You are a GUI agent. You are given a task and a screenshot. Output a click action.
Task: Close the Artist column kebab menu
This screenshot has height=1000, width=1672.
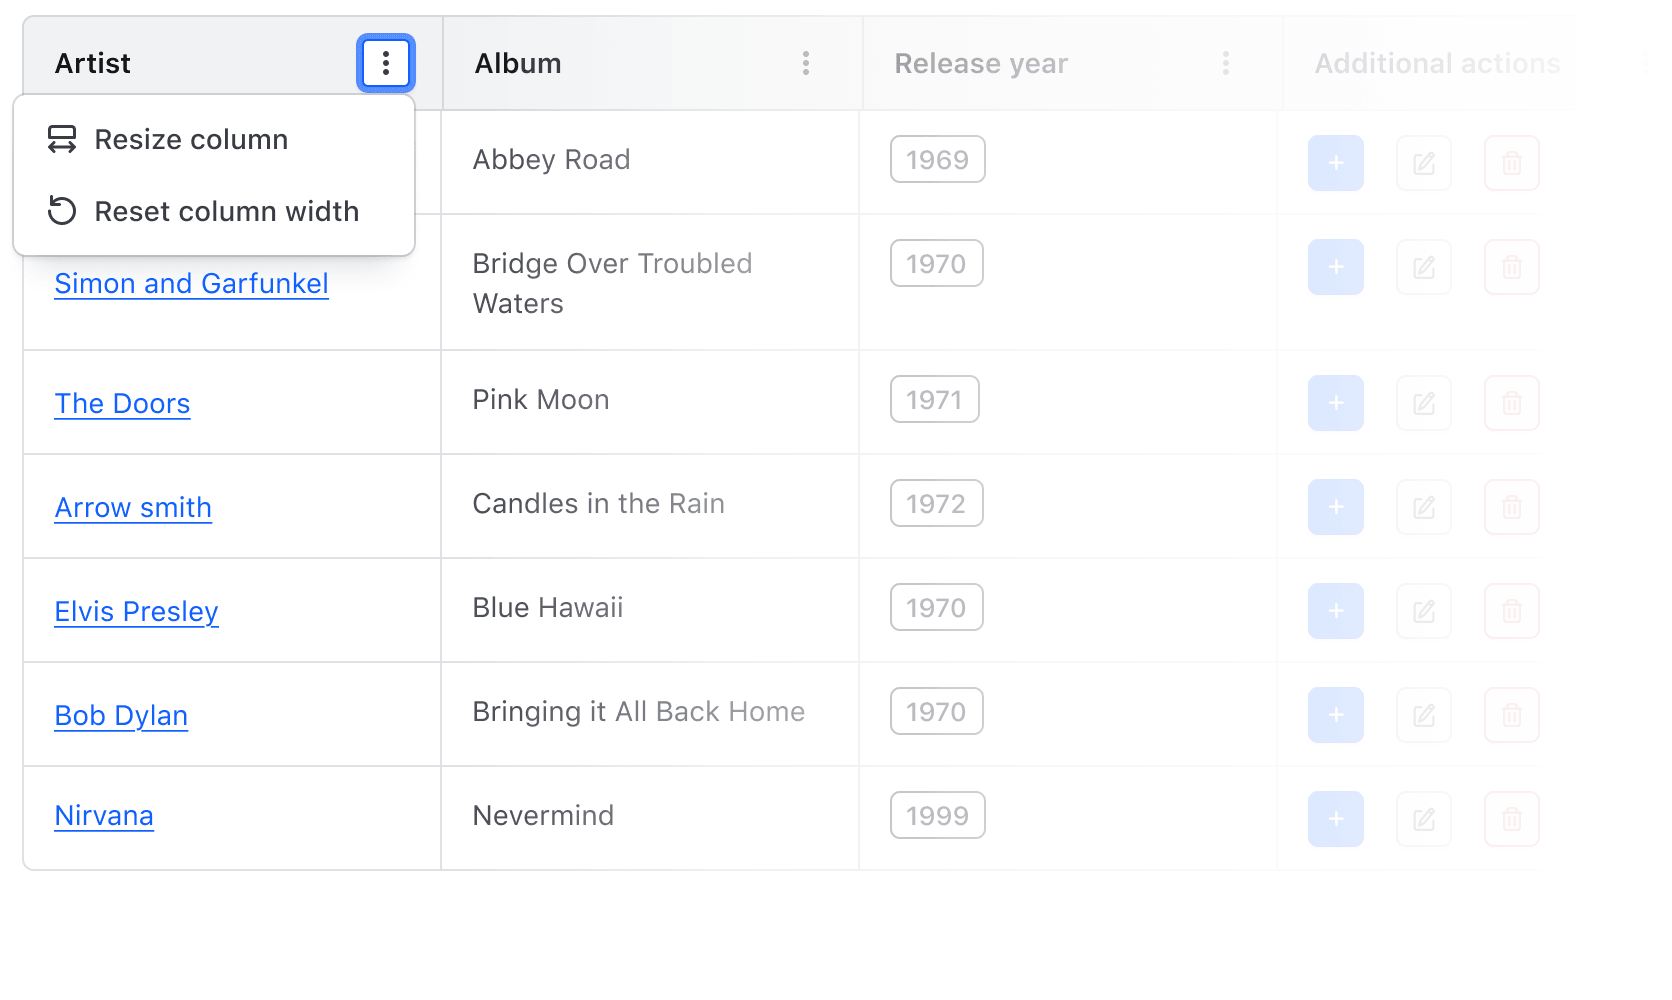386,64
